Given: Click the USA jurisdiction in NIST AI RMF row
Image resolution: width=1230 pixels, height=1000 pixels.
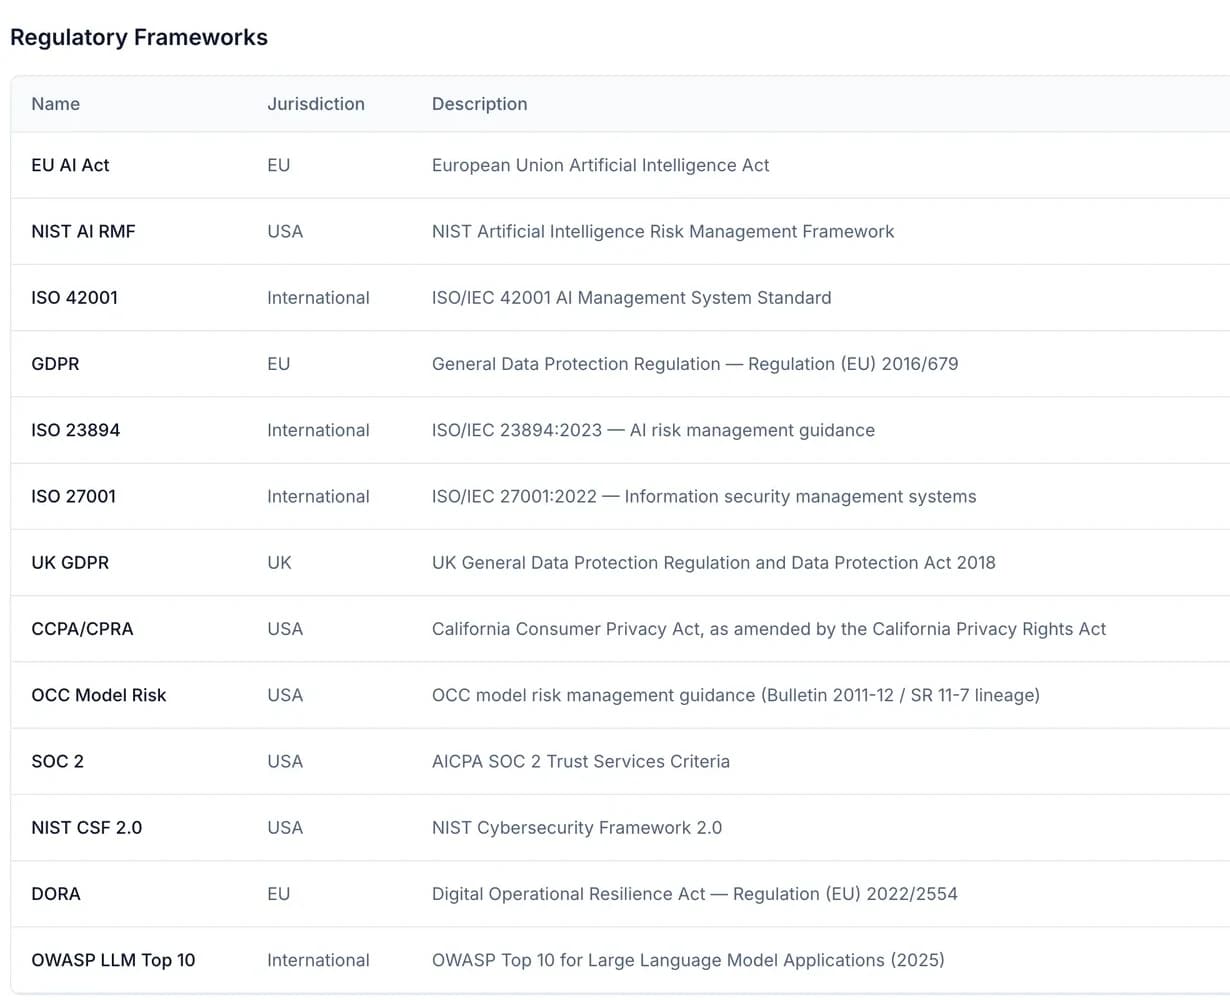Looking at the screenshot, I should 285,231.
